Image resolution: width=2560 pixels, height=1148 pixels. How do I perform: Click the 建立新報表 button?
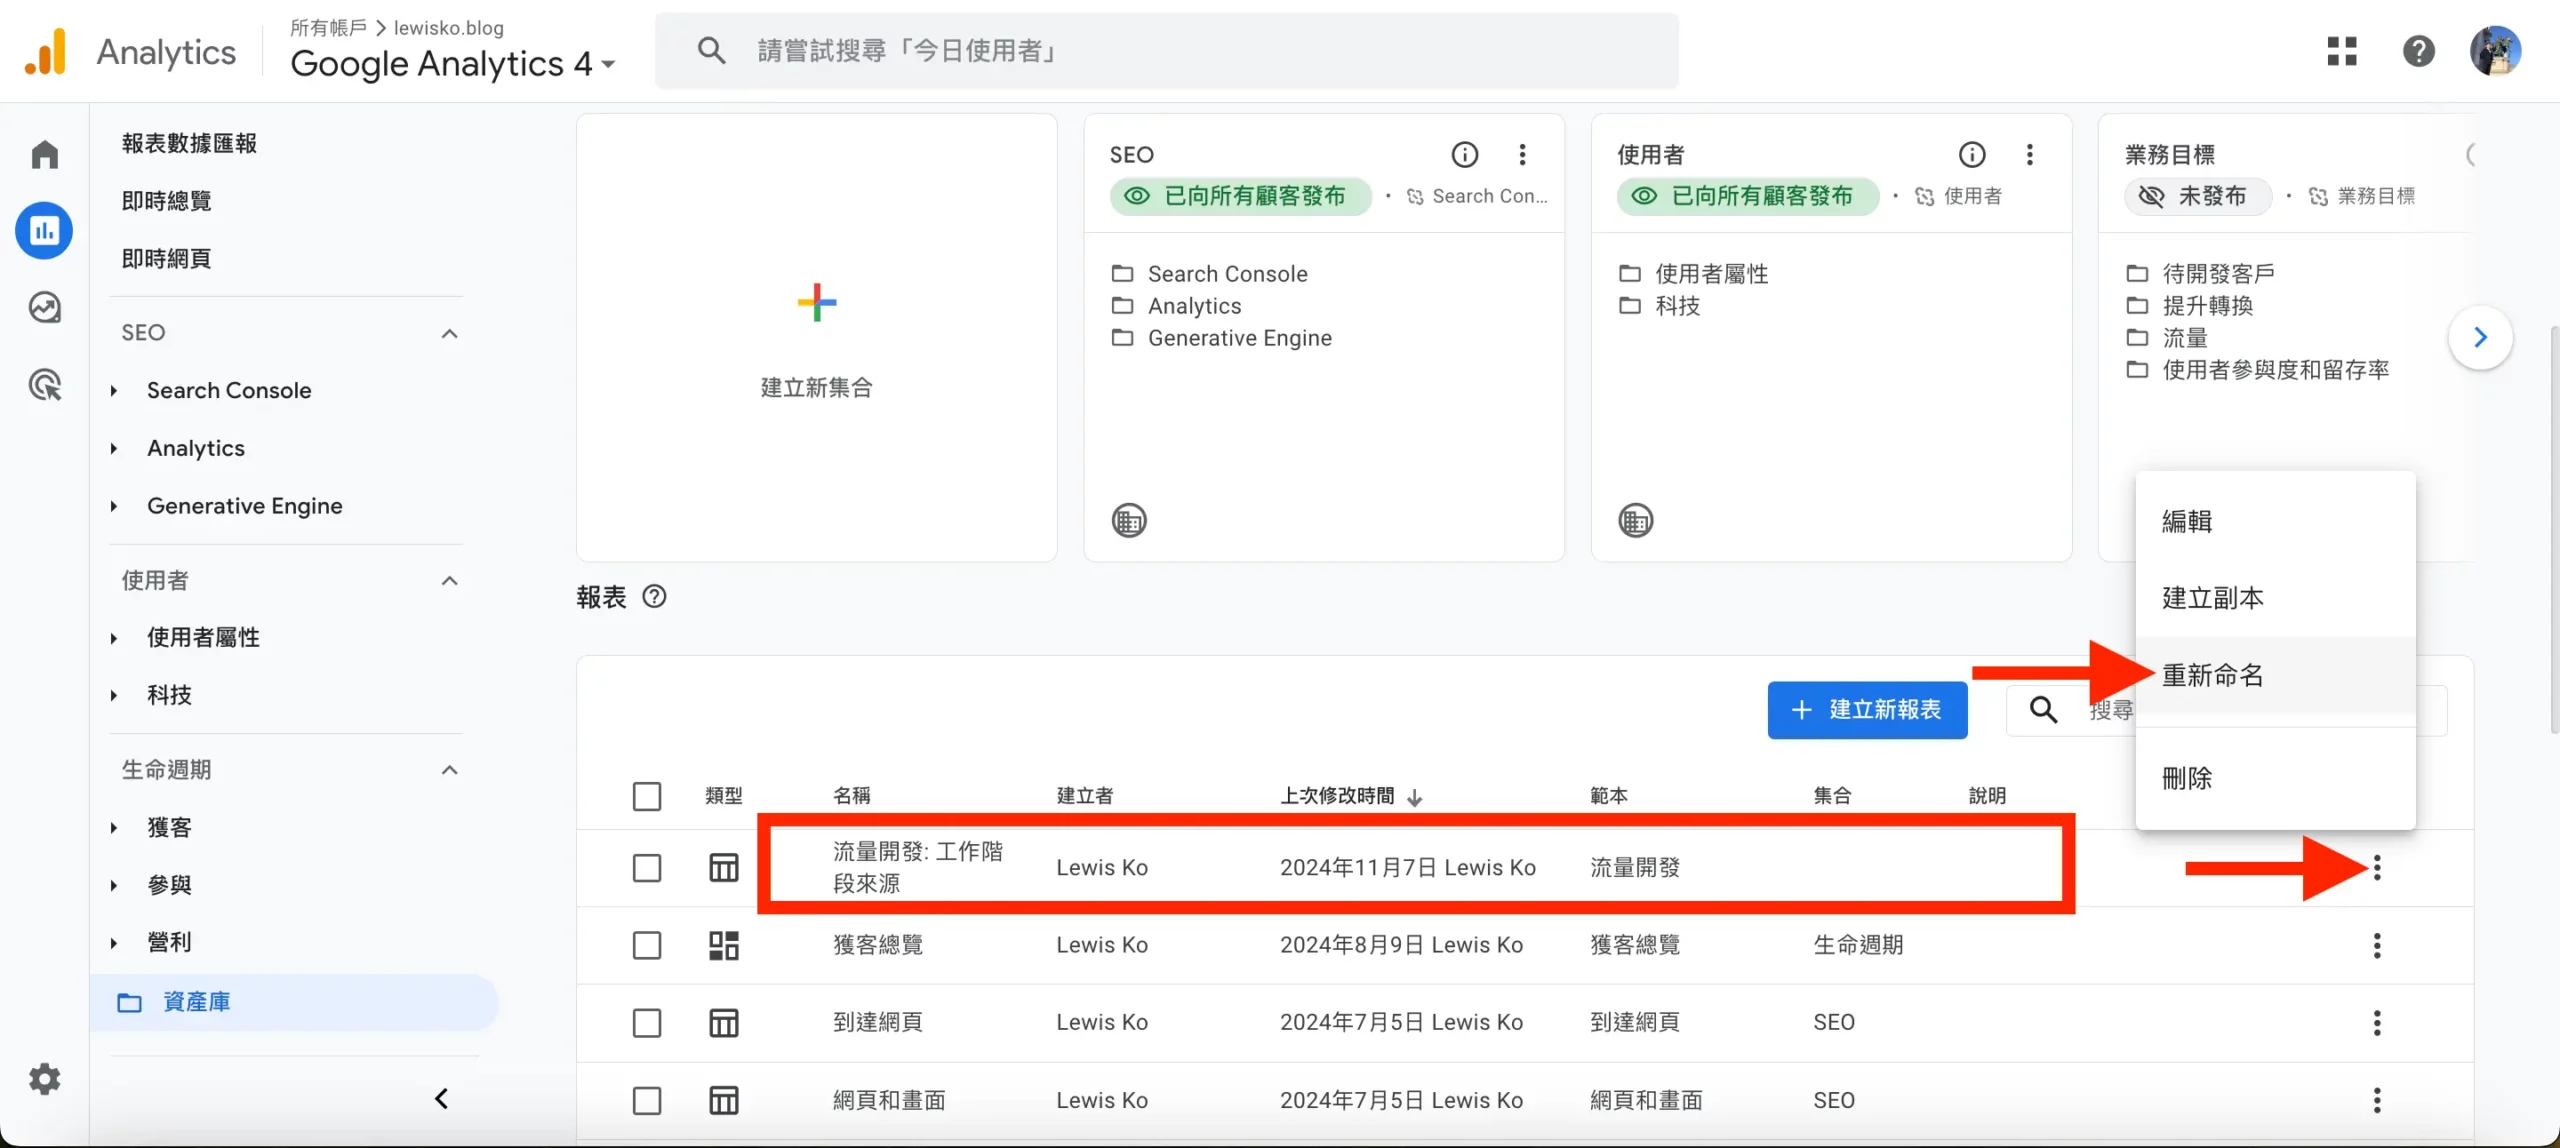point(1866,709)
